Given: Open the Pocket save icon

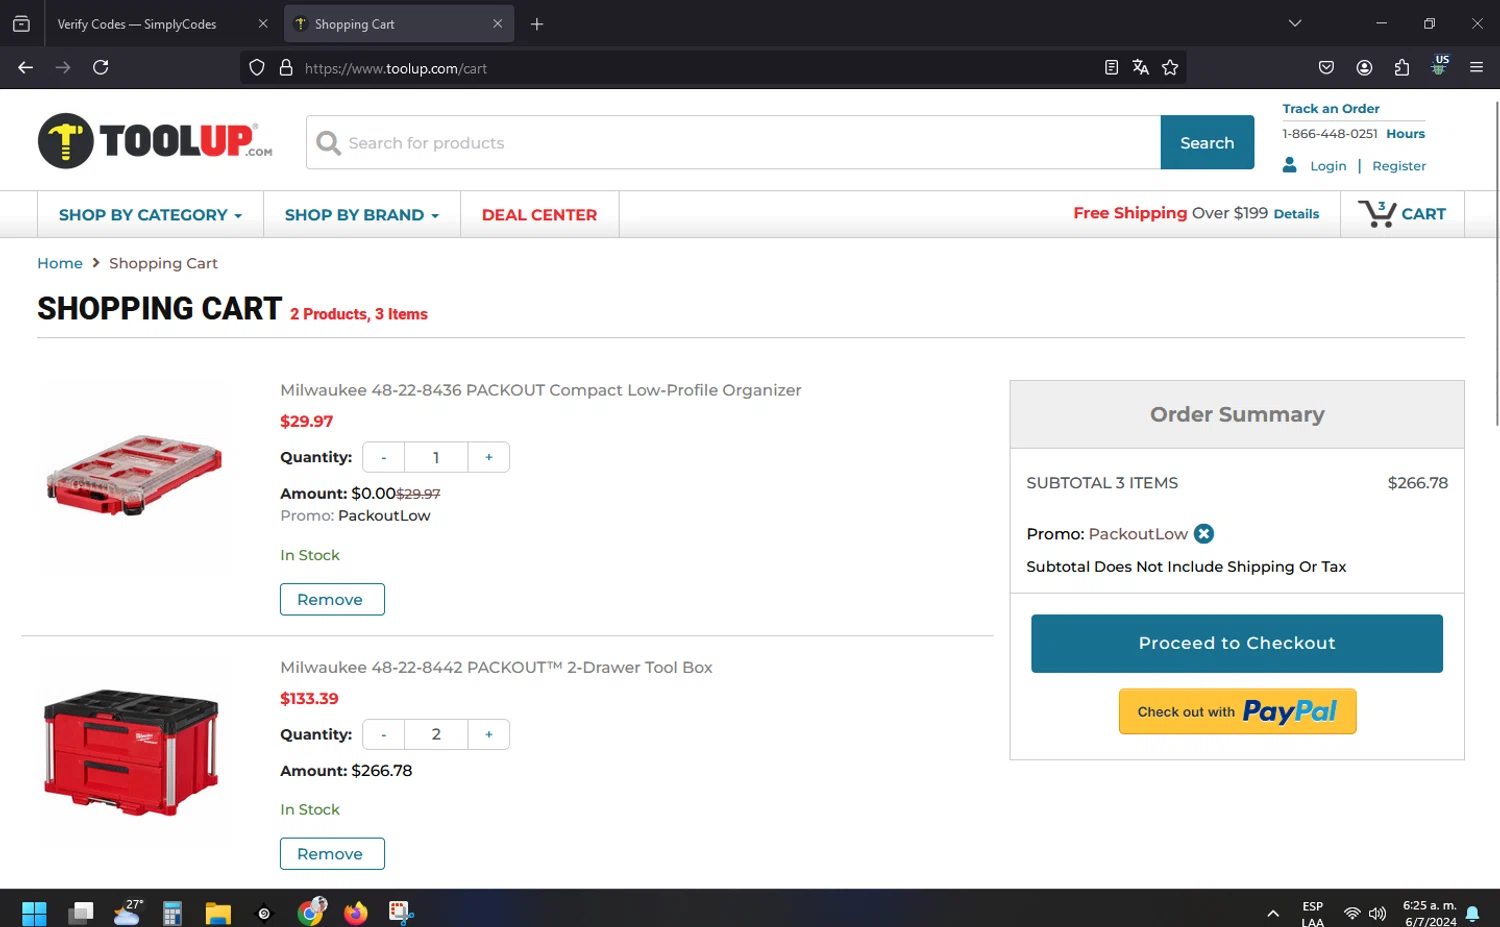Looking at the screenshot, I should pyautogui.click(x=1326, y=67).
